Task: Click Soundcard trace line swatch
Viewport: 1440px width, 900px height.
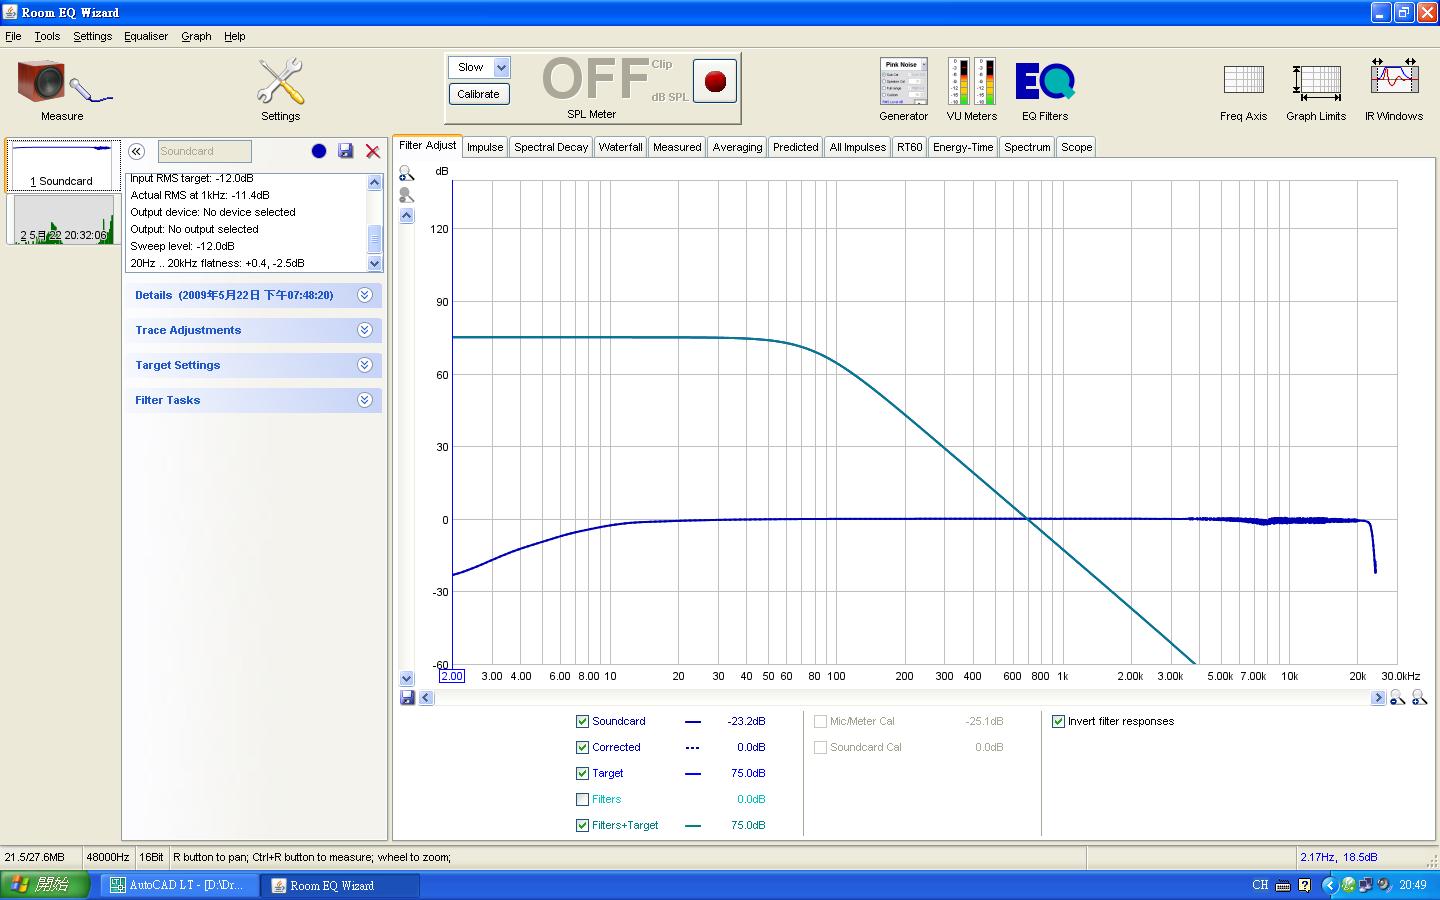Action: pos(692,721)
